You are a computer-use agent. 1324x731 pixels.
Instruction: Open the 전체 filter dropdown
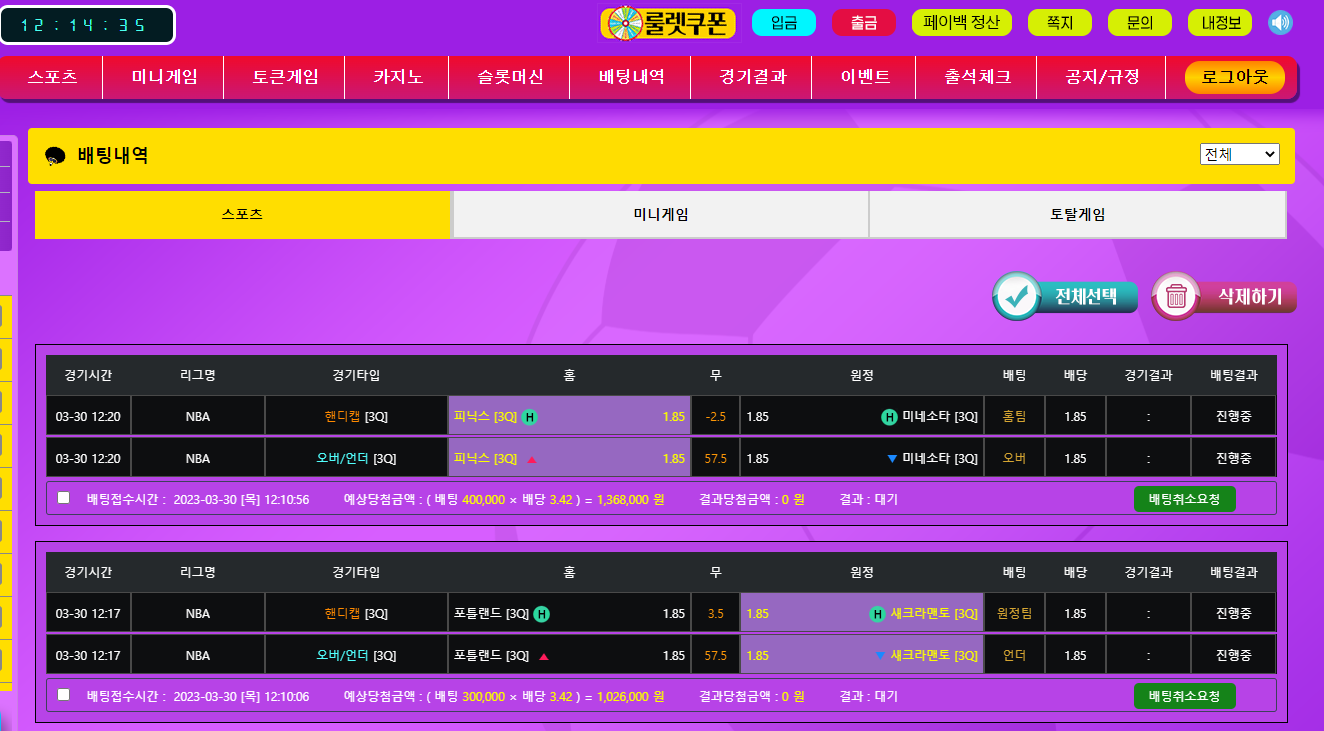1239,154
